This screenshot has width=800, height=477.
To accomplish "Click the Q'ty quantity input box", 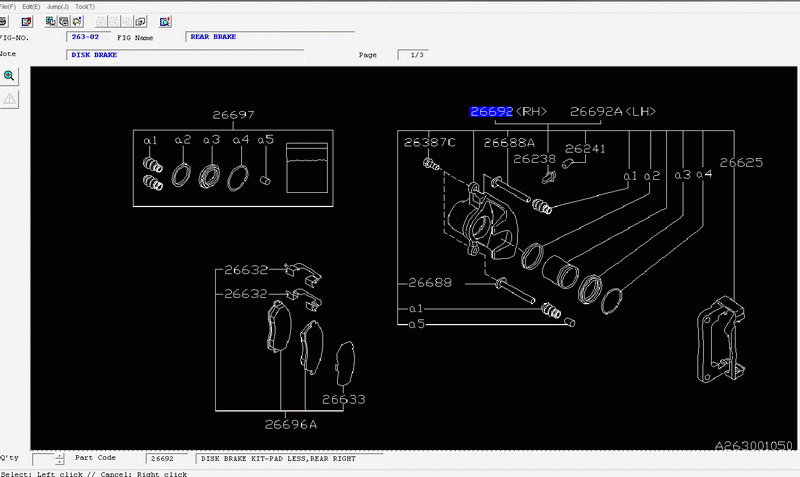I will point(42,459).
